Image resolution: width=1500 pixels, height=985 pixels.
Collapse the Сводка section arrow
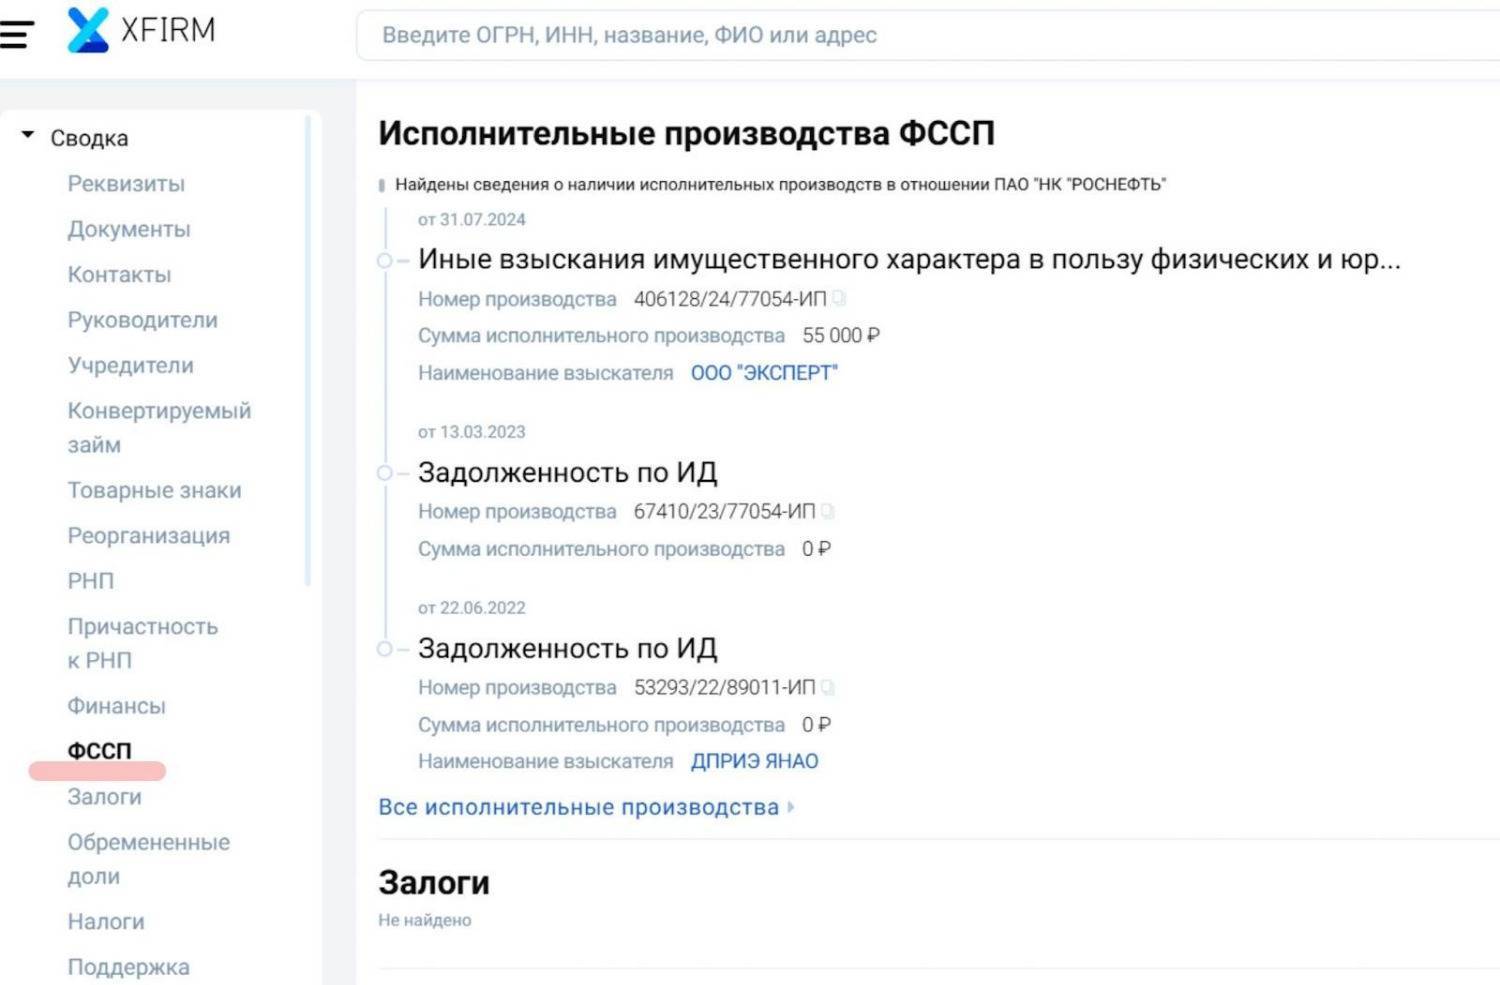pos(28,135)
